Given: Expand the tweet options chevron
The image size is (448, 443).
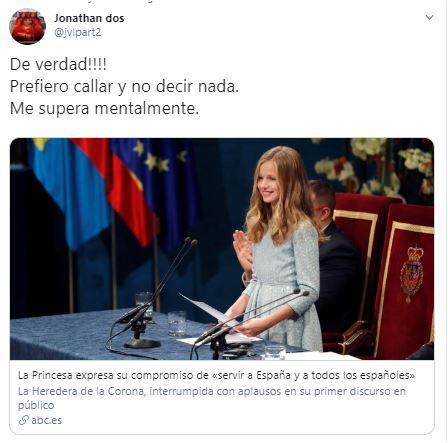Looking at the screenshot, I should point(430,17).
